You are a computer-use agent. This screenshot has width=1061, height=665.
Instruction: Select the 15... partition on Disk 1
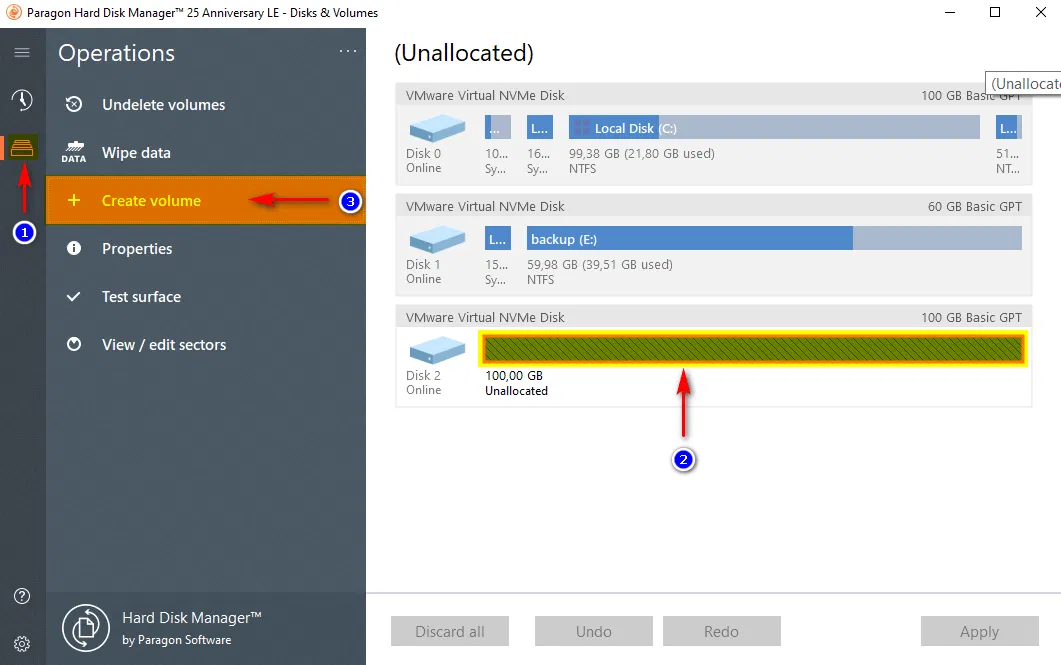[x=498, y=238]
